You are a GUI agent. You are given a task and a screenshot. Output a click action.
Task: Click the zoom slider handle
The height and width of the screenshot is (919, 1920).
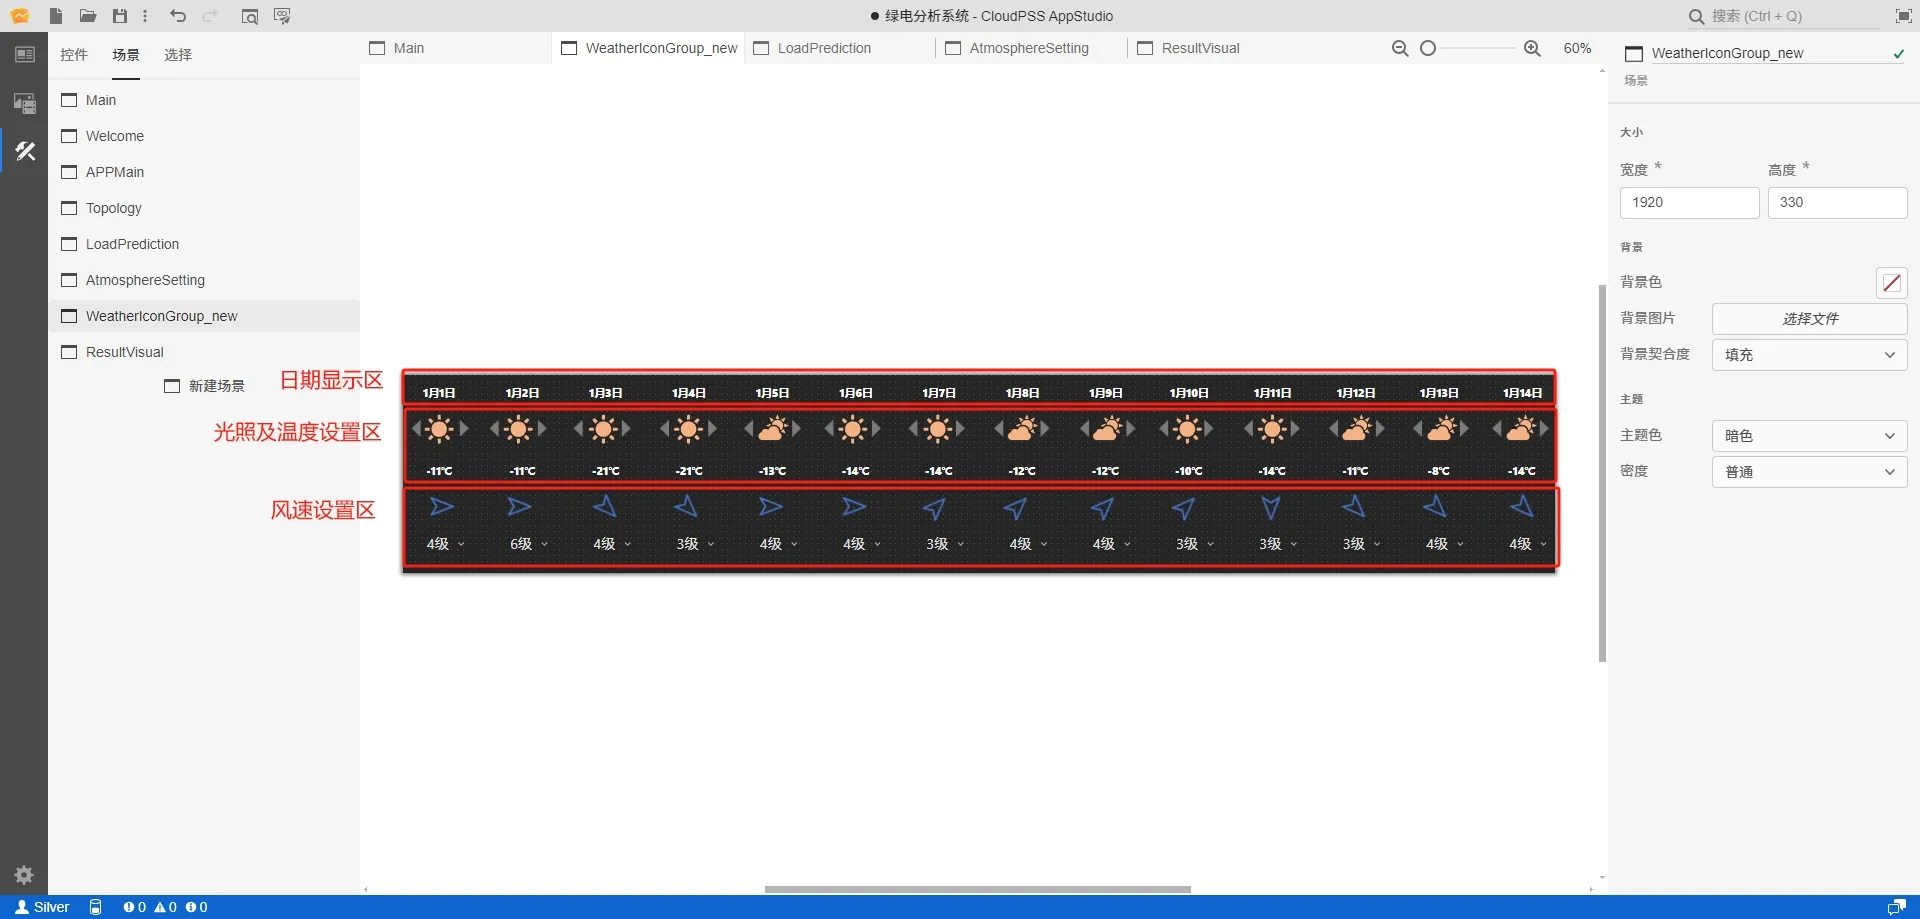(1428, 48)
